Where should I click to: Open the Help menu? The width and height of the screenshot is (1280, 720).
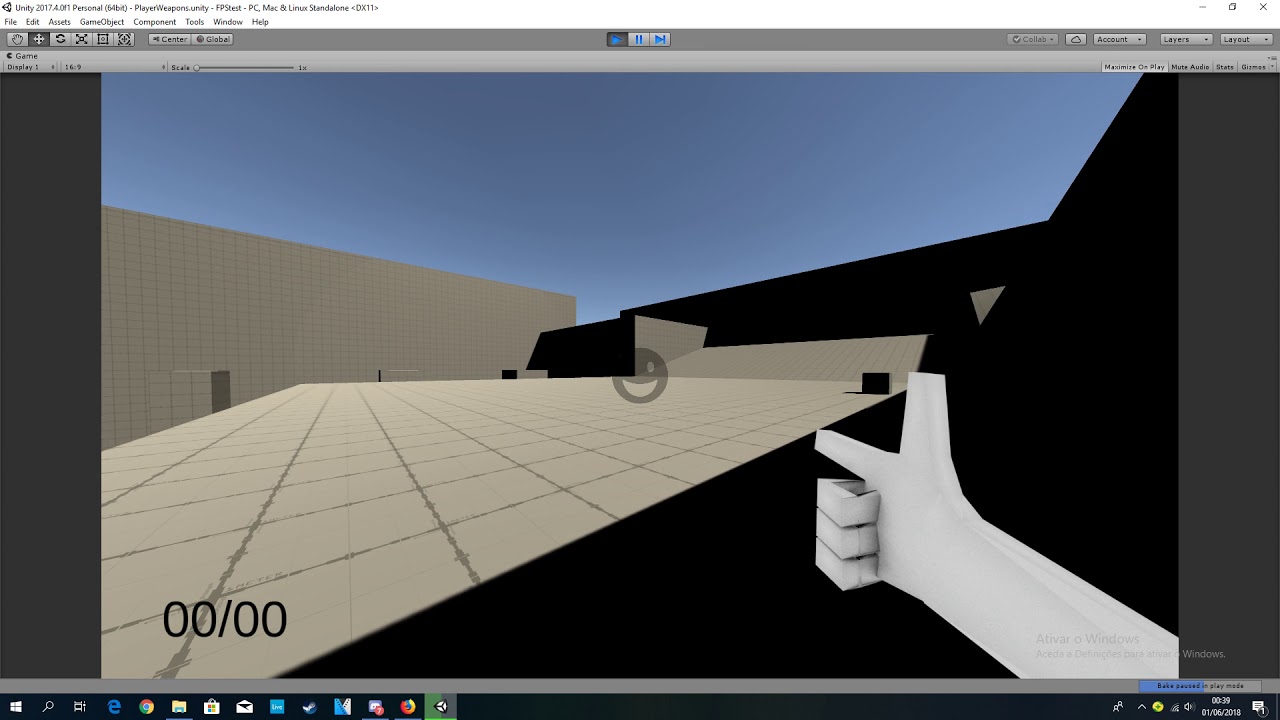[260, 22]
